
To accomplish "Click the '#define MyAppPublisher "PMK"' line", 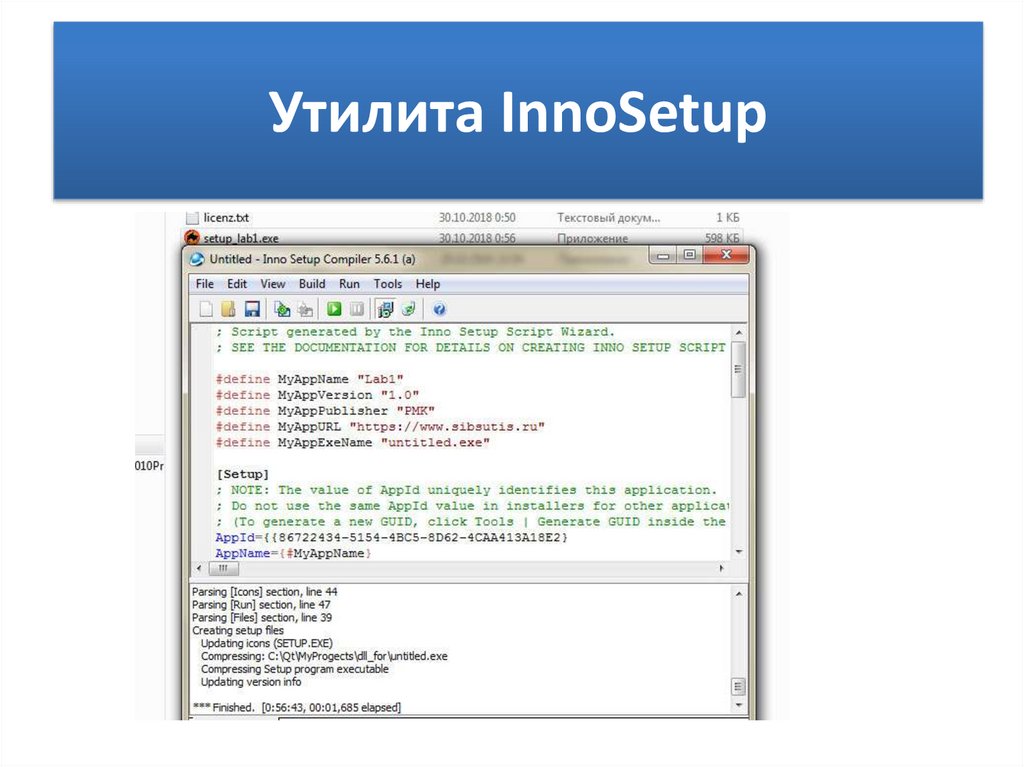I will coord(325,410).
